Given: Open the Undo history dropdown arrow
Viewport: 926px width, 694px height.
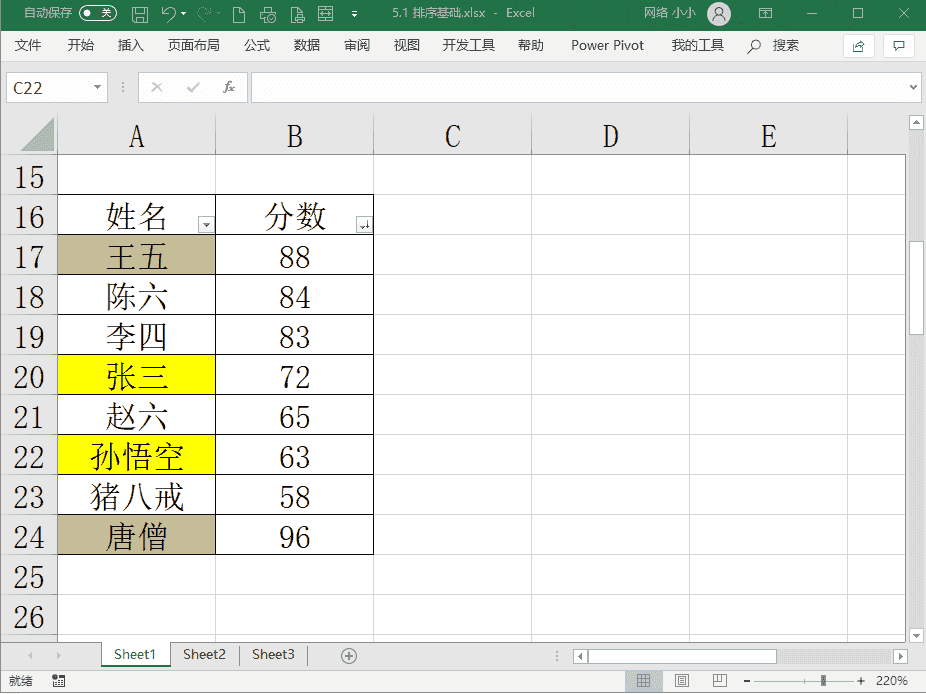Looking at the screenshot, I should tap(184, 14).
